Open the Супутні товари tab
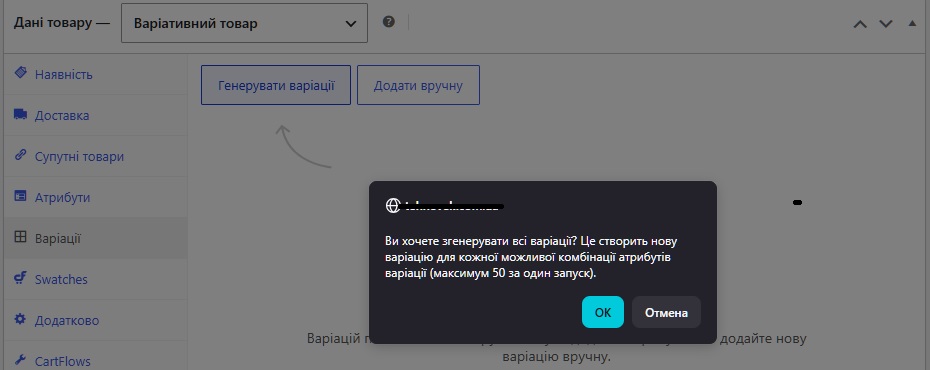Image resolution: width=930 pixels, height=370 pixels. [95, 157]
